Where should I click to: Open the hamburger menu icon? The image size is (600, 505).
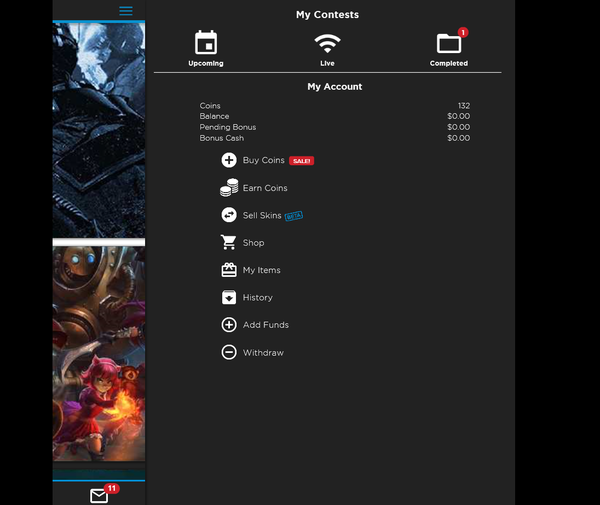click(x=126, y=11)
